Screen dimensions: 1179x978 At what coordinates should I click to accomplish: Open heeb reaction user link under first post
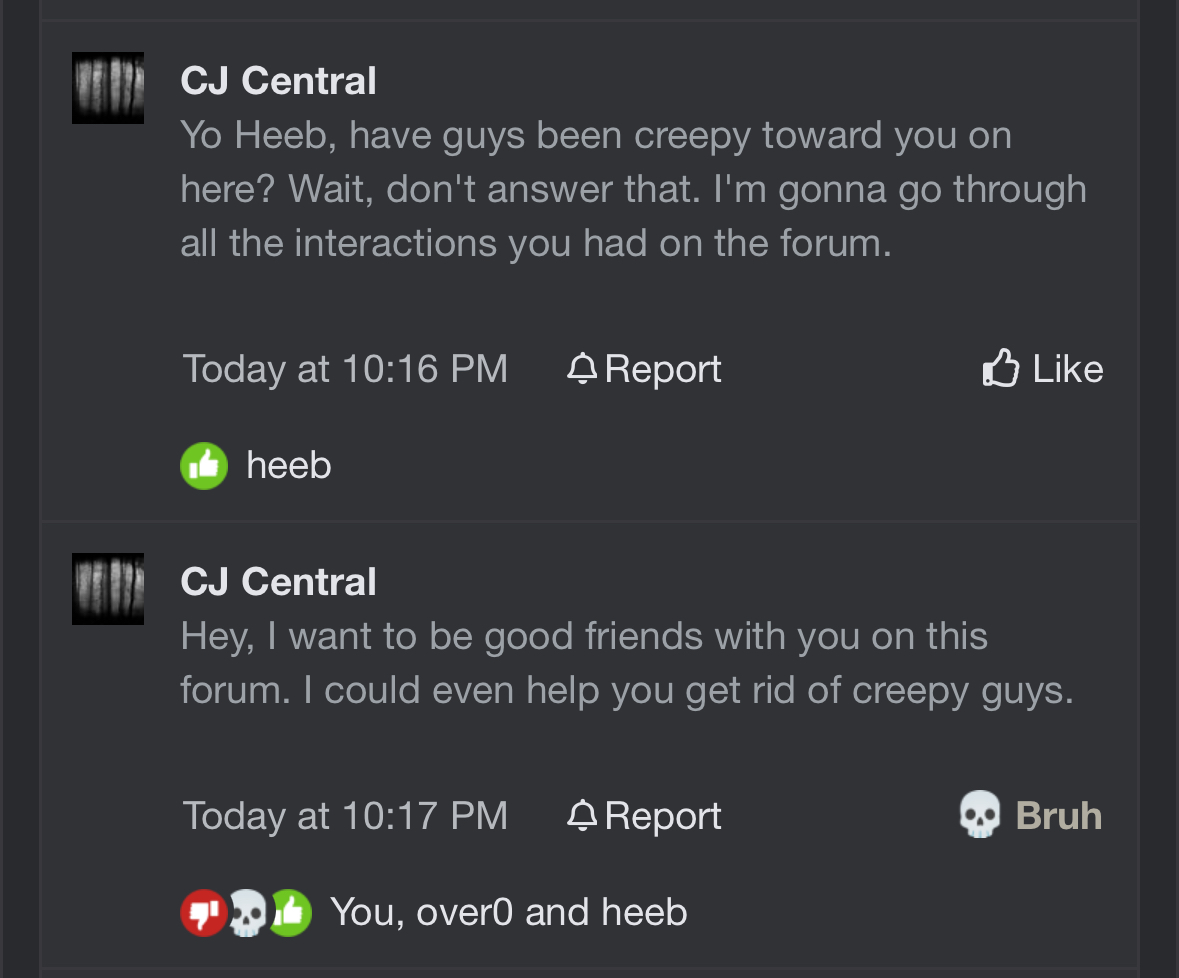(x=289, y=465)
